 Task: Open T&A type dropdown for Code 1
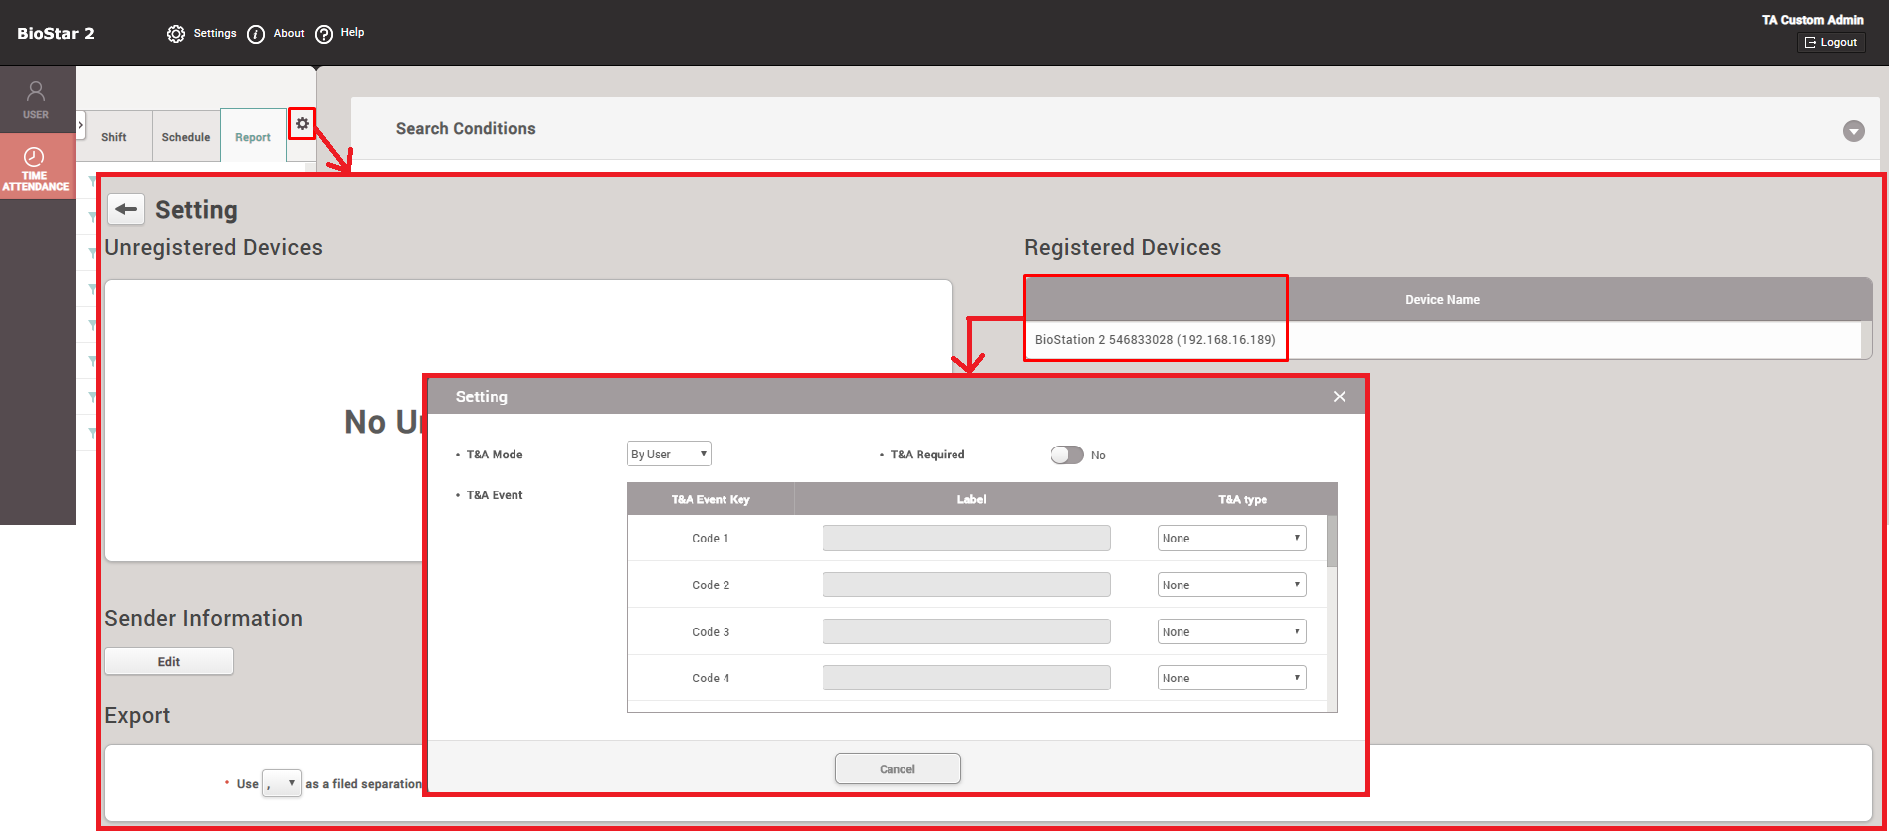tap(1231, 538)
